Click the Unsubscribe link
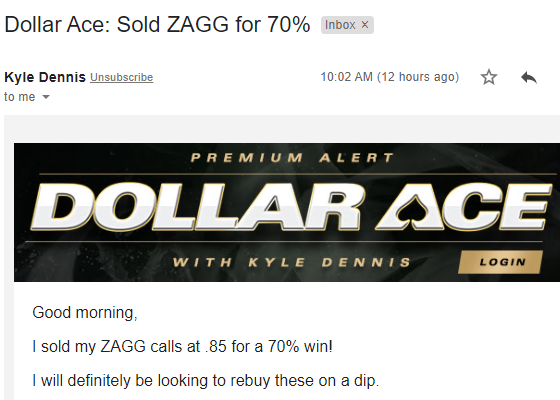 tap(121, 77)
